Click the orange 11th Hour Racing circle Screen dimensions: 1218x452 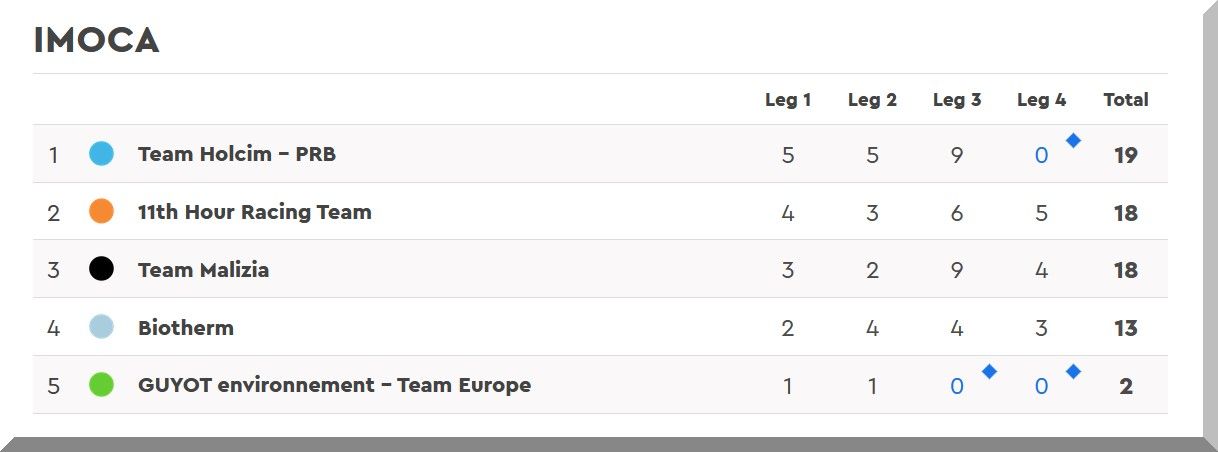(x=101, y=212)
